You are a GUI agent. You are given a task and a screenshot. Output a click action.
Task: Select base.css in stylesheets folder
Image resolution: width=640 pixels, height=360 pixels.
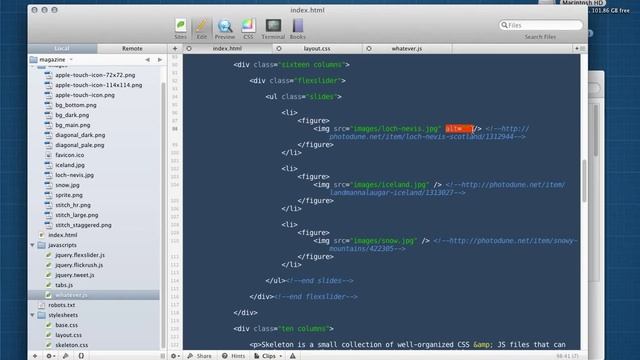click(x=67, y=325)
